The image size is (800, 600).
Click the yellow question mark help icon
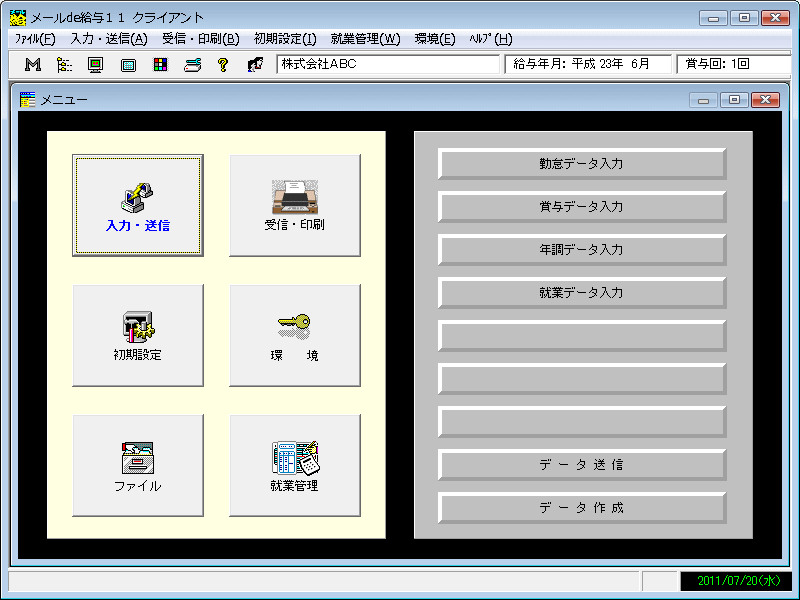pos(223,64)
